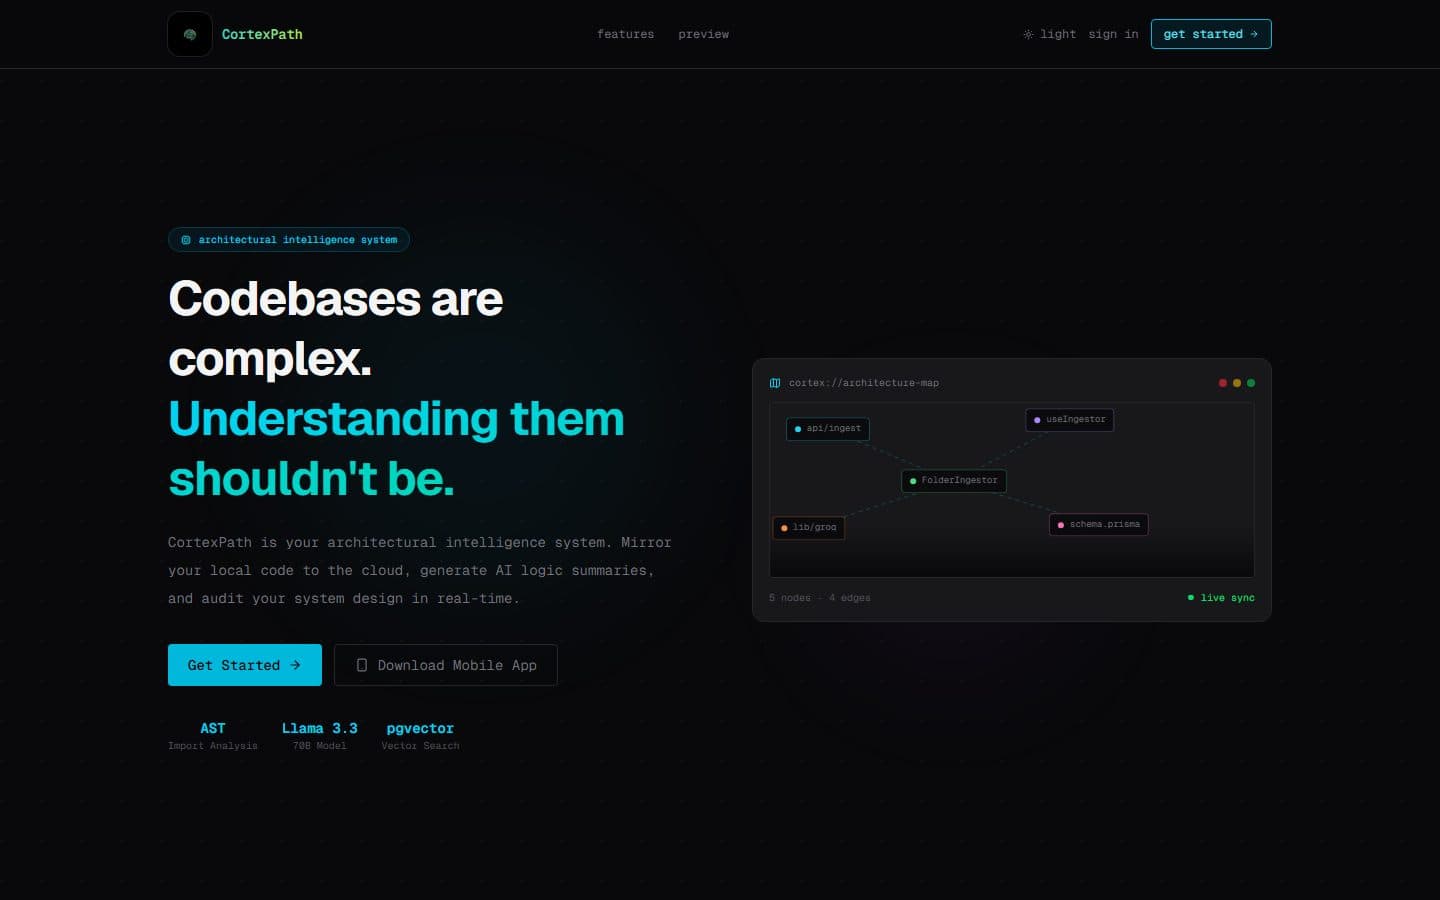The height and width of the screenshot is (900, 1440).
Task: Click the map icon beside cortex://architecture-map
Action: [775, 383]
